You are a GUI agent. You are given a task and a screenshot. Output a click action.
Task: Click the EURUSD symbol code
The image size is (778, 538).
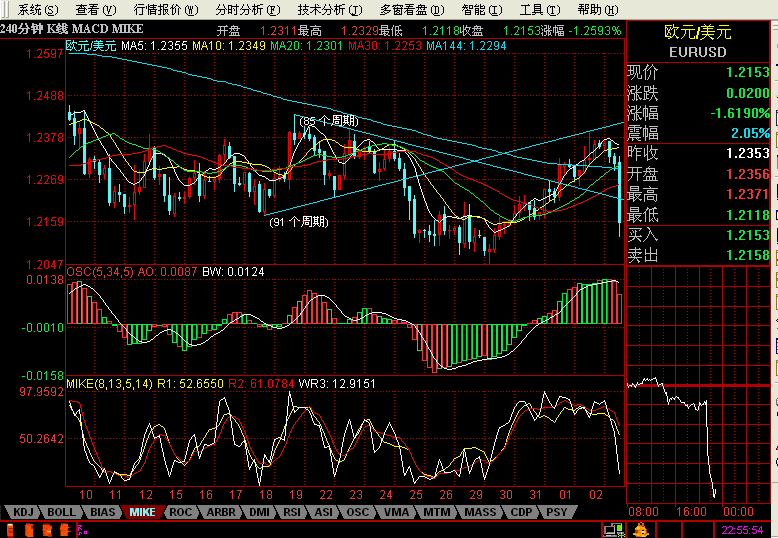click(x=698, y=52)
